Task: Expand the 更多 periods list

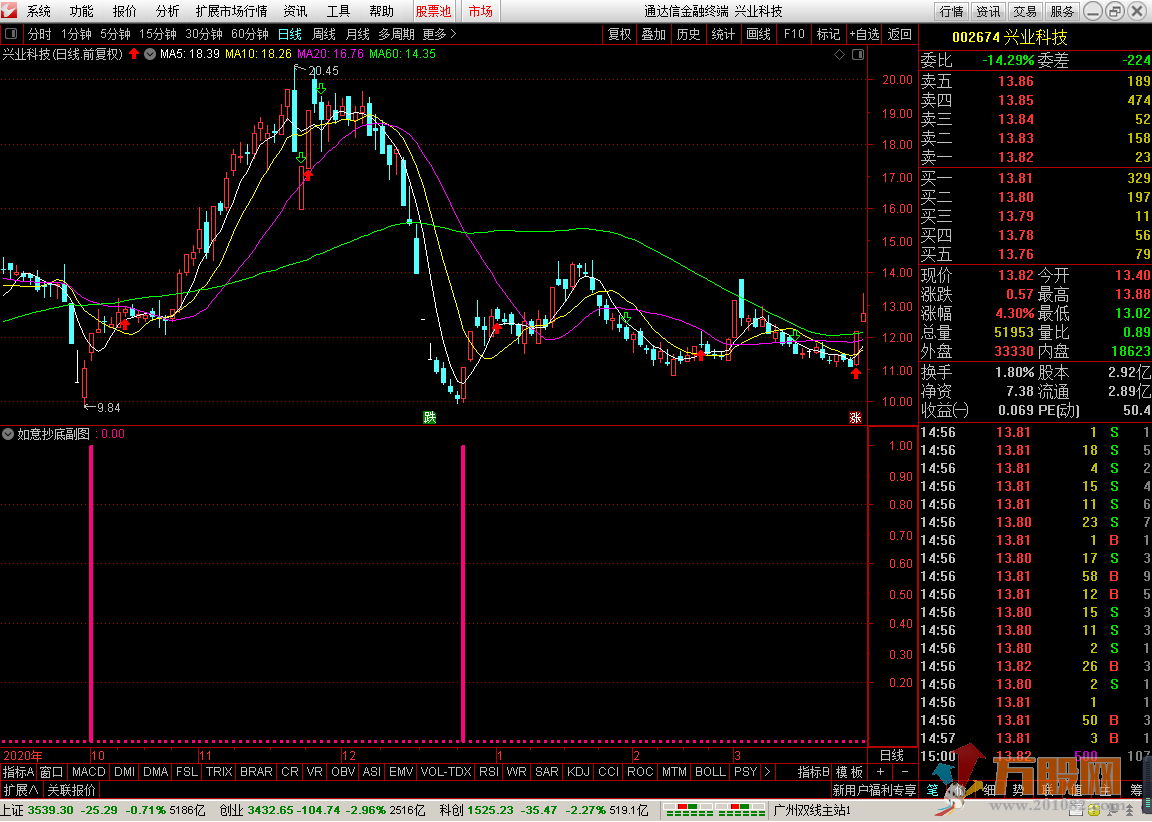Action: [x=439, y=34]
